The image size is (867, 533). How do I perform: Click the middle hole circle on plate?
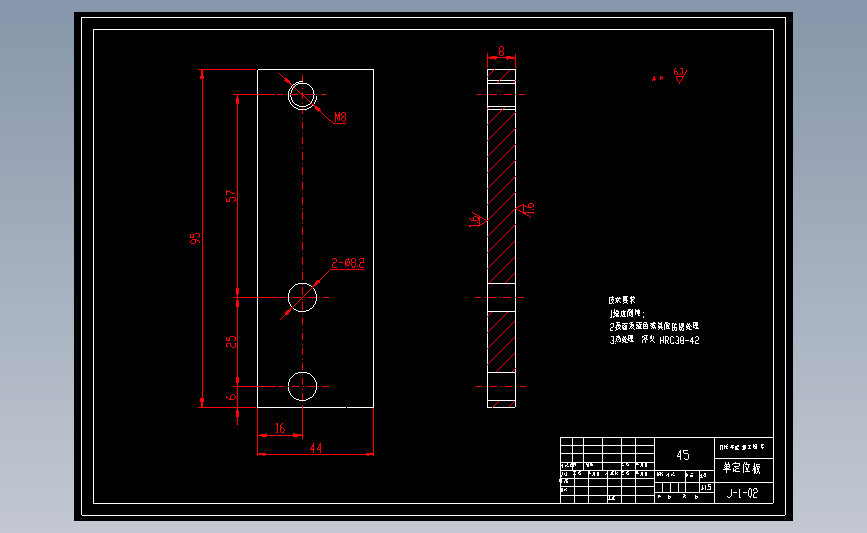tap(302, 297)
